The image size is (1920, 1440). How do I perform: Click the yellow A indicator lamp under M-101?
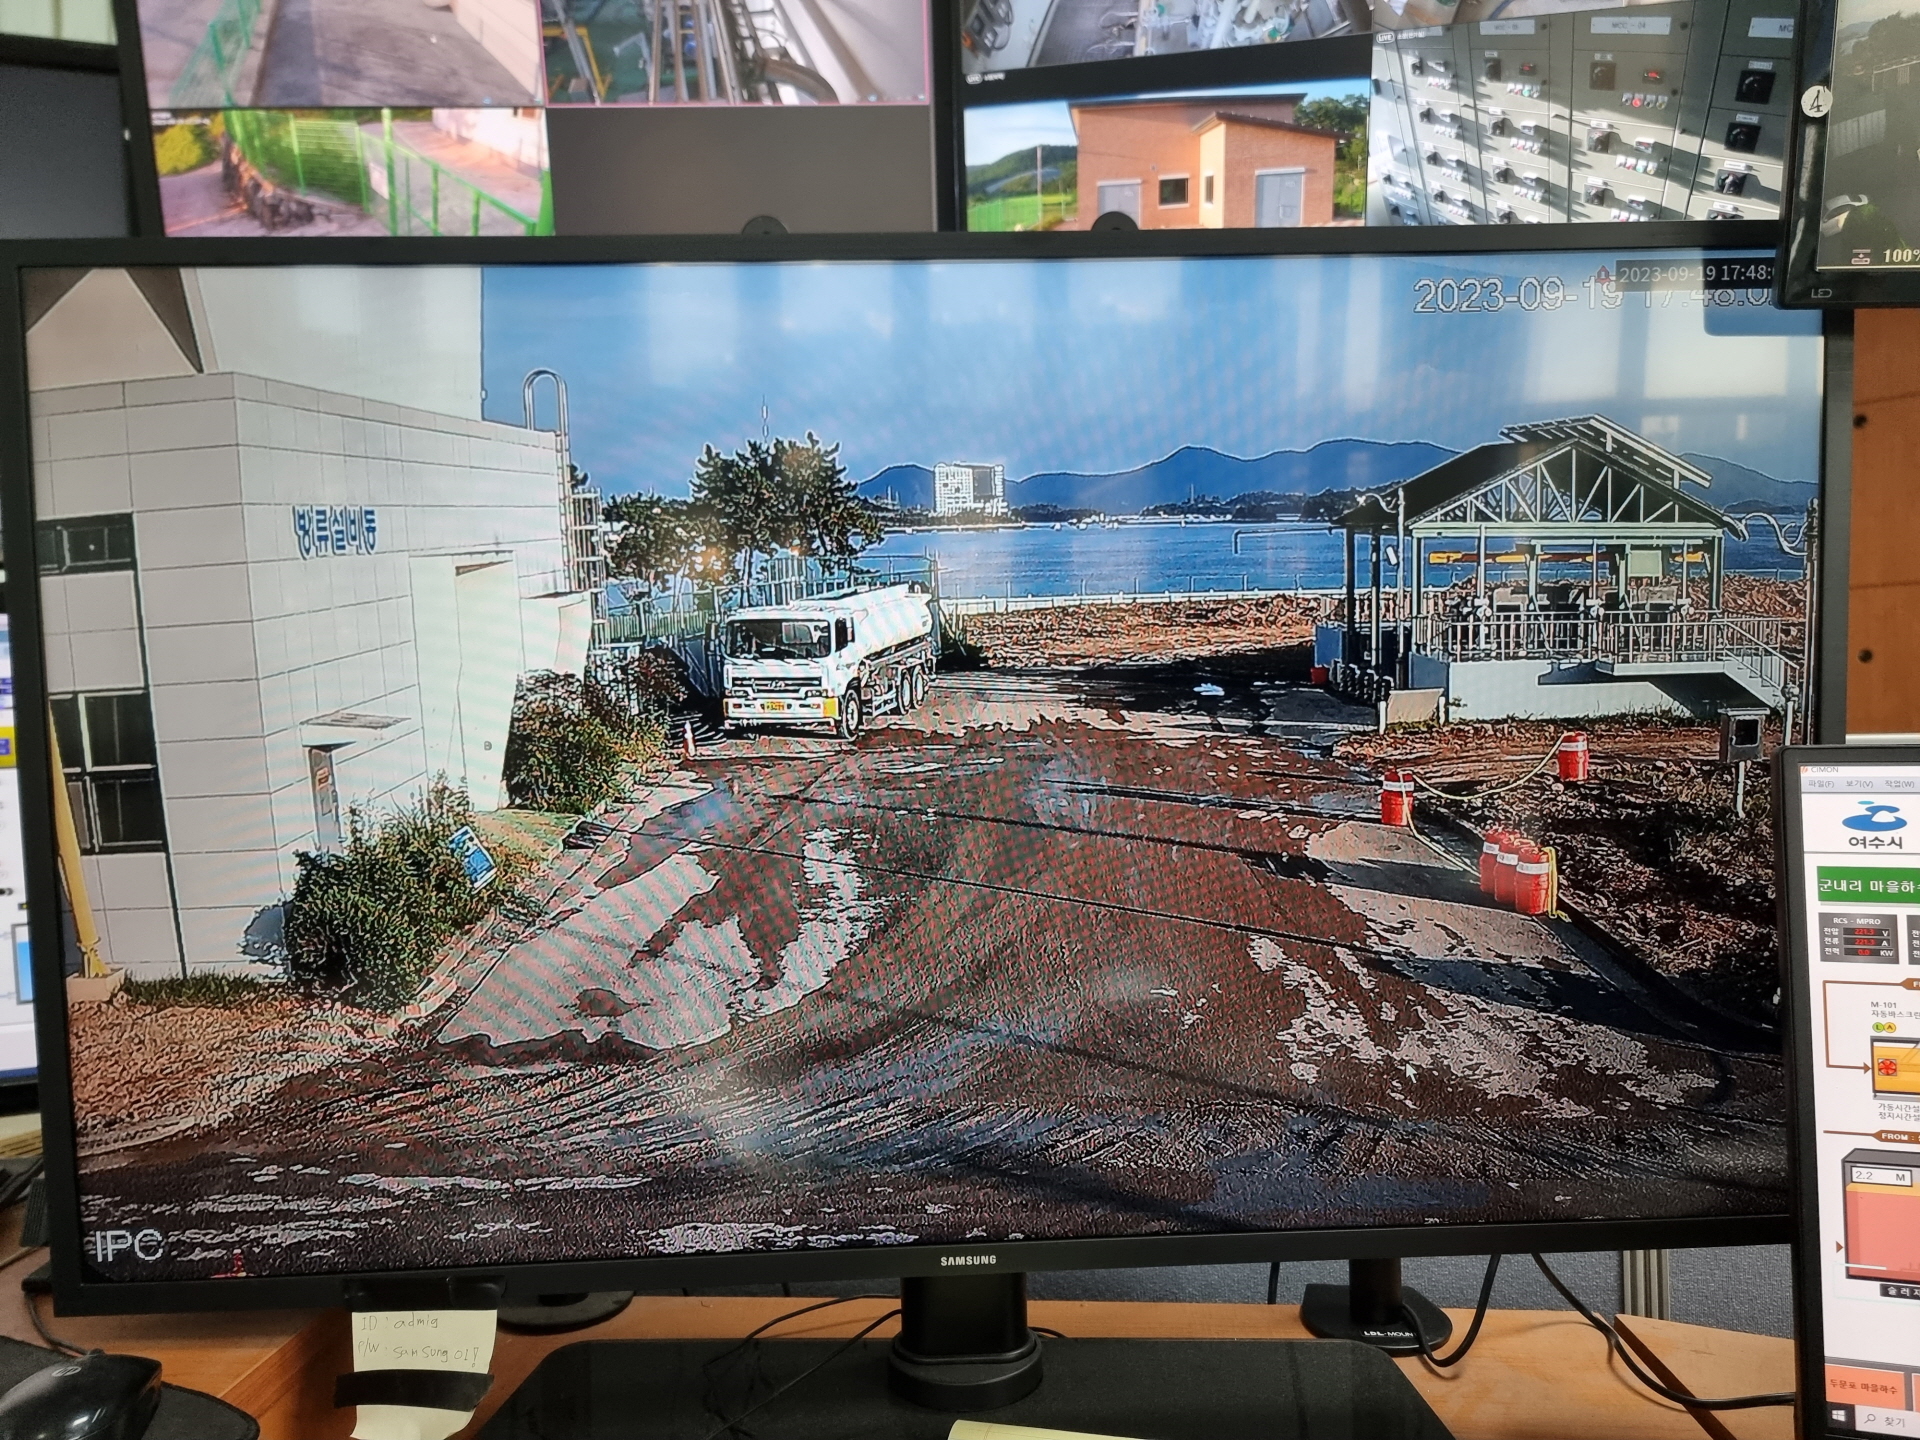tap(1892, 1028)
